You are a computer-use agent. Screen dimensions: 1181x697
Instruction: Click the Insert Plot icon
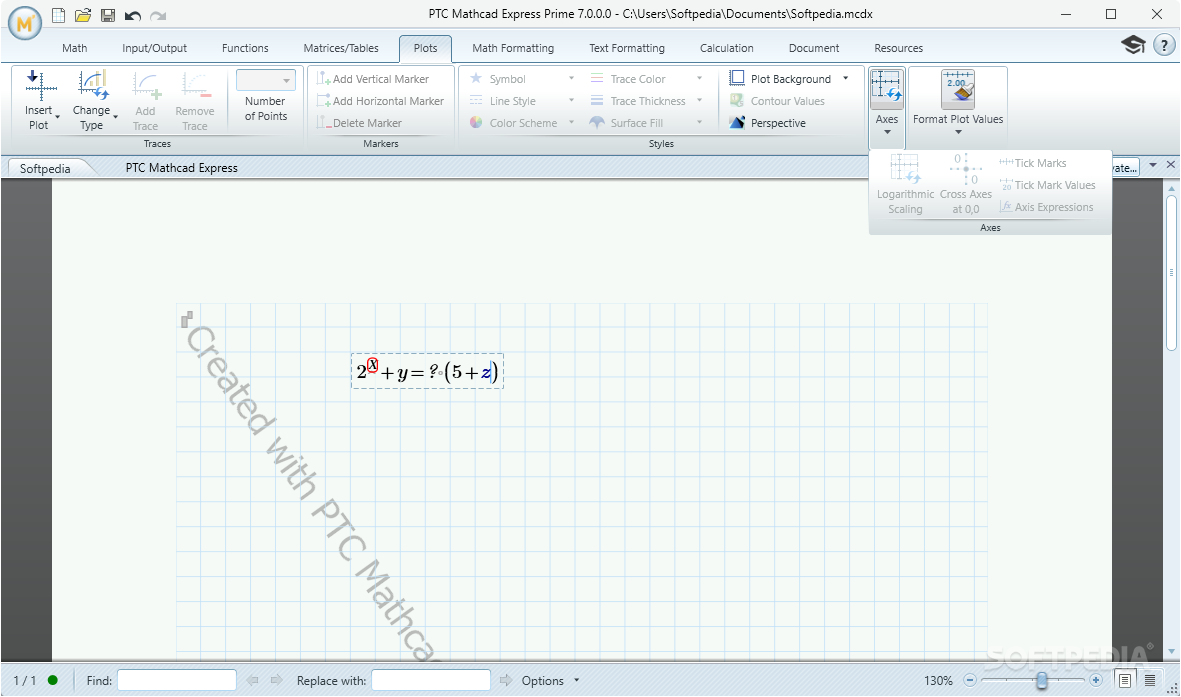click(x=41, y=84)
